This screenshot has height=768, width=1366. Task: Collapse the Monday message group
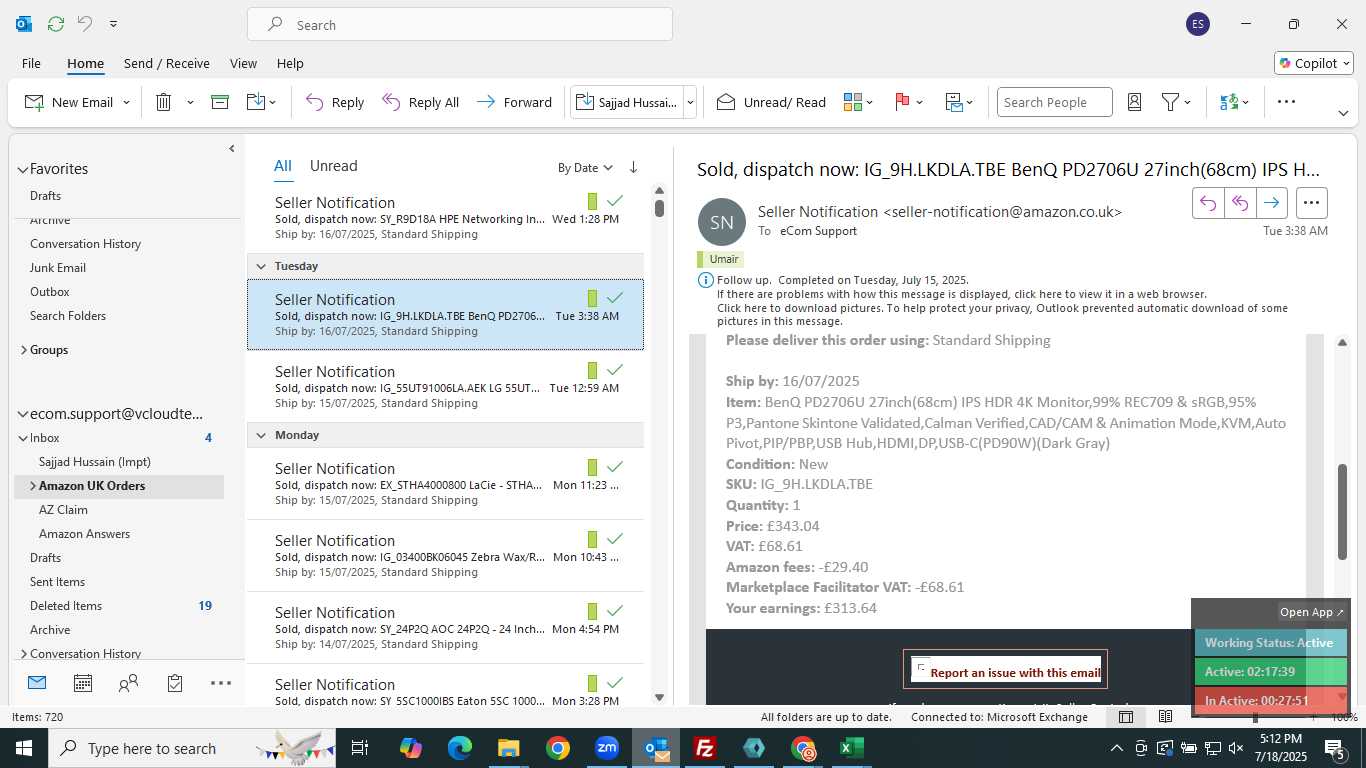pos(261,435)
